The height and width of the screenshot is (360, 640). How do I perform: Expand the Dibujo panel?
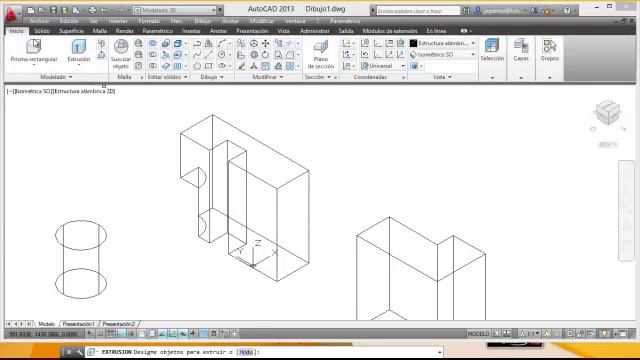[212, 77]
